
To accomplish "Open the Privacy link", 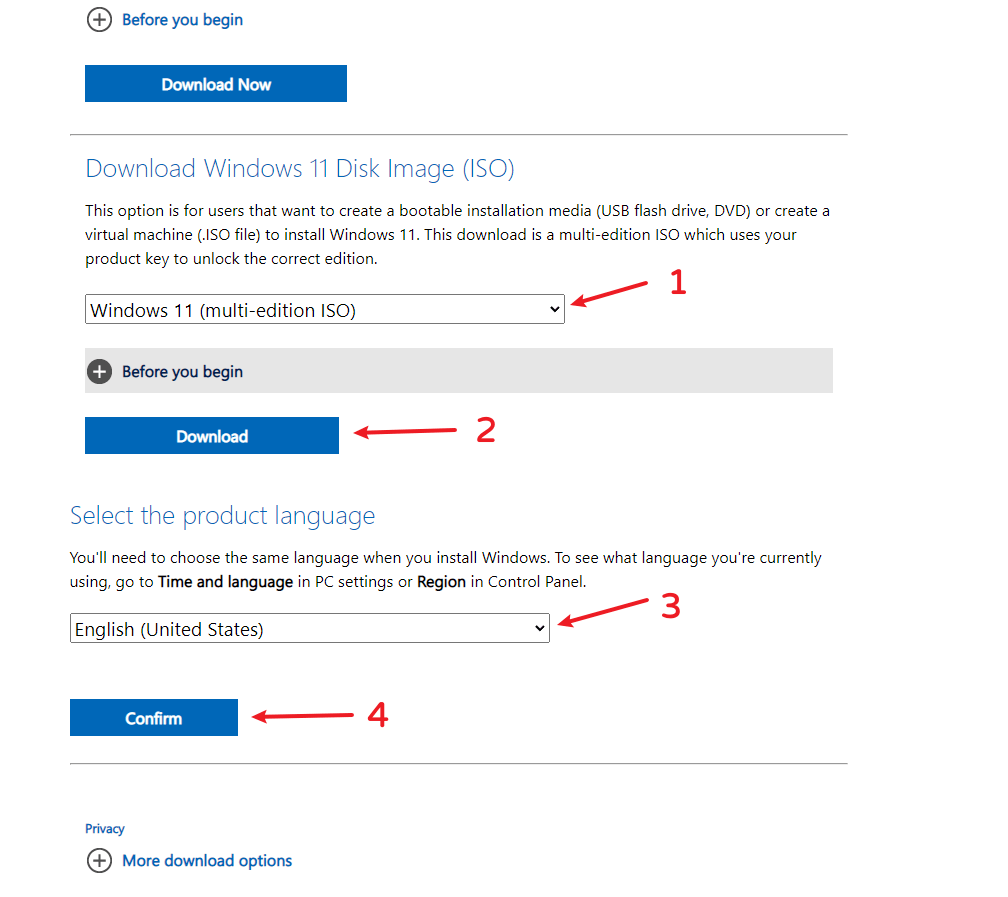I will click(x=105, y=829).
